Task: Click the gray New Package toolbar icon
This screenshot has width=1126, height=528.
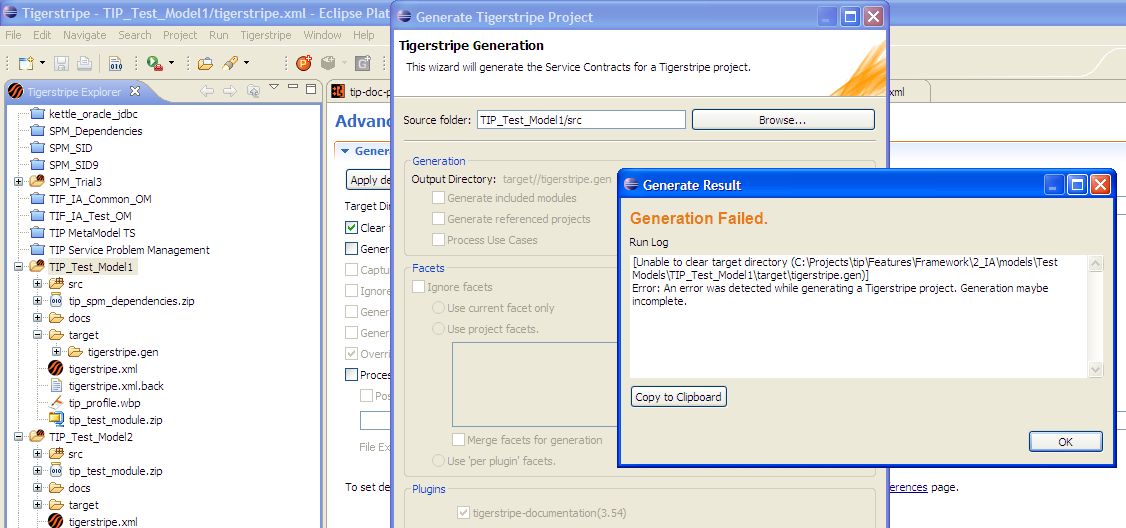Action: coord(328,63)
